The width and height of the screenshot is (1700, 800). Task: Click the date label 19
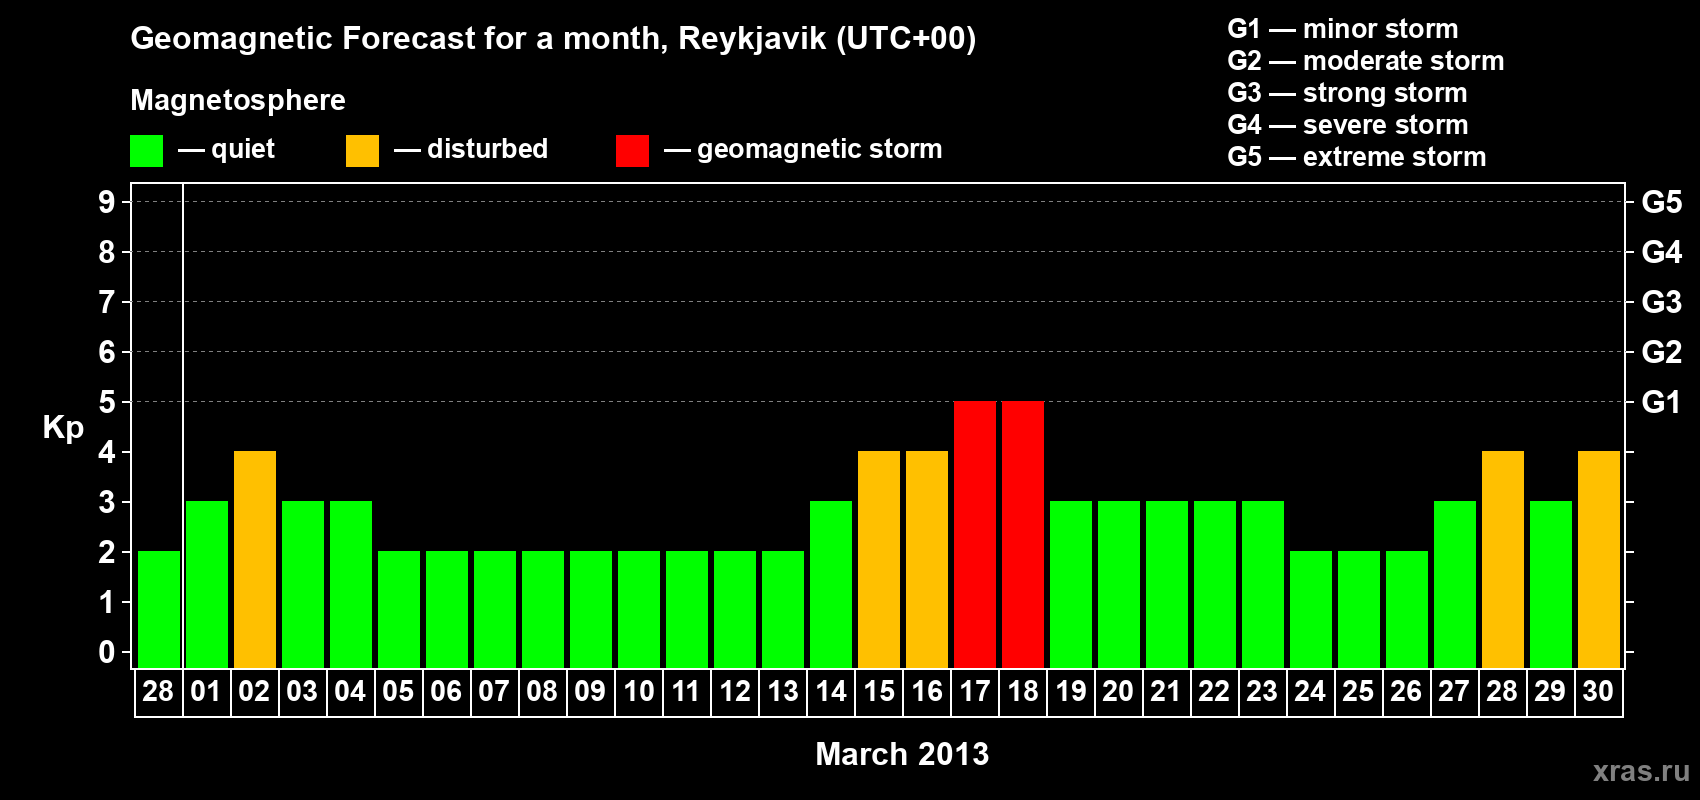click(x=1071, y=692)
